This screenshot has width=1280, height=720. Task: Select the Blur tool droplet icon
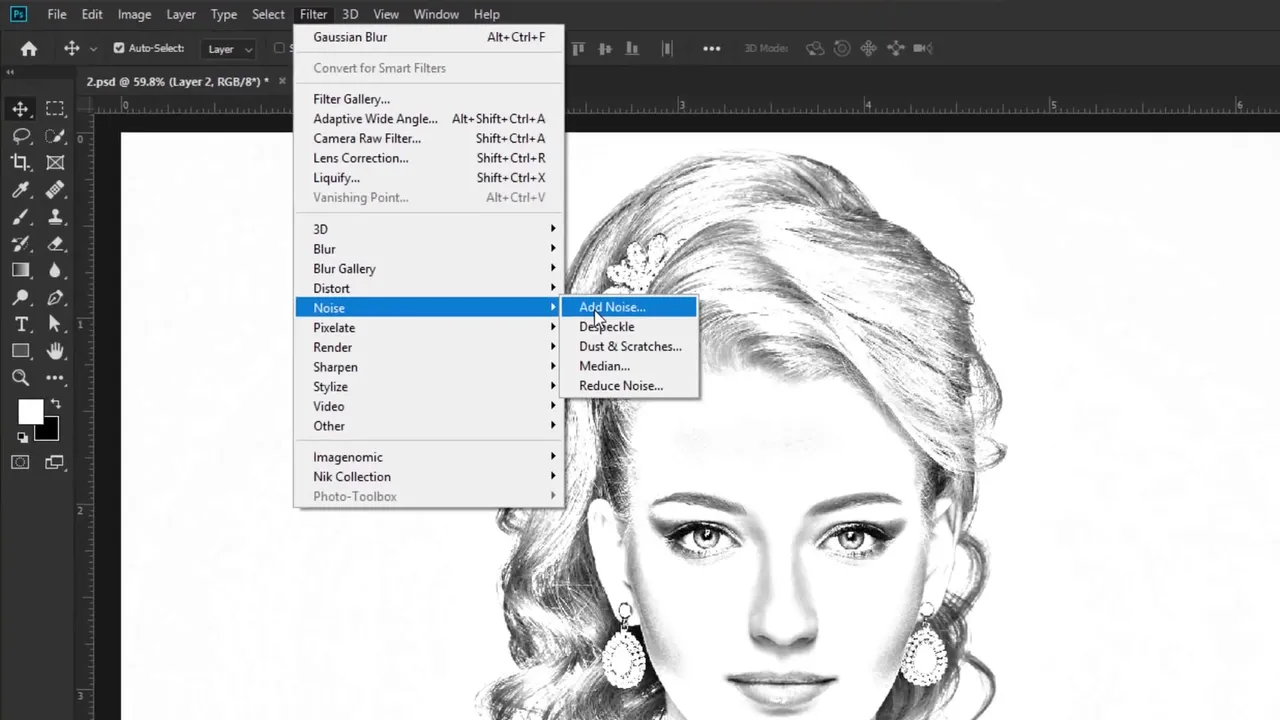click(x=55, y=270)
